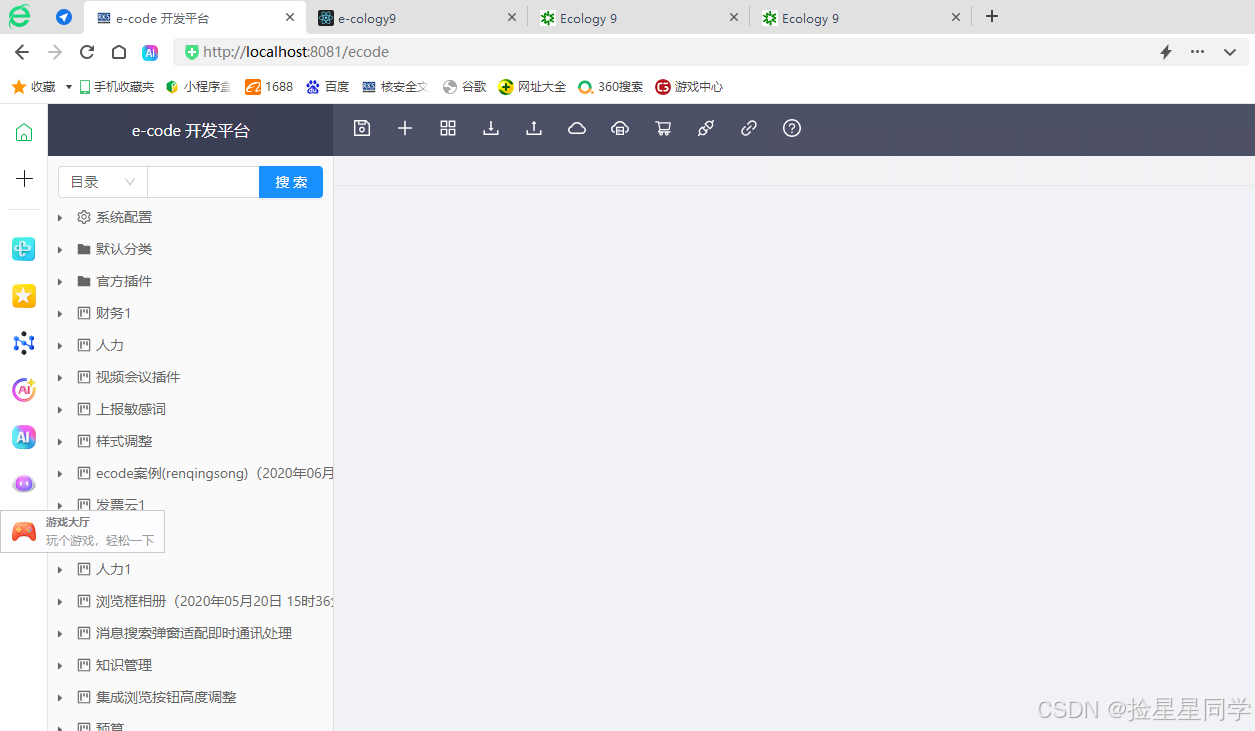The width and height of the screenshot is (1255, 731).
Task: Open the three-dots browser menu
Action: point(1198,52)
